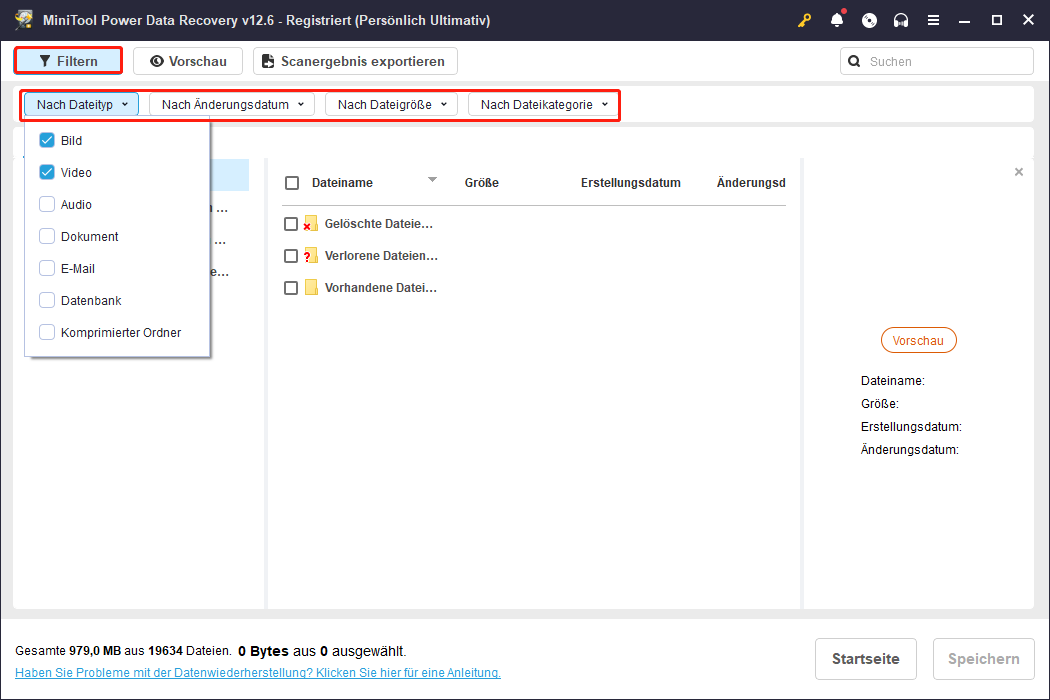1050x700 pixels.
Task: Click the Verlorene Dateien folder icon
Action: [311, 255]
